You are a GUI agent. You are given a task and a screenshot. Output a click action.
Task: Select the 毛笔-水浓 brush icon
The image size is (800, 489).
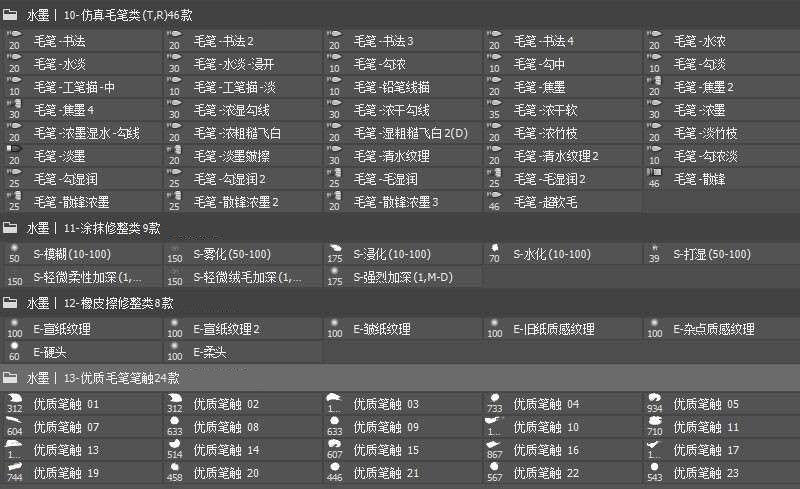(655, 40)
